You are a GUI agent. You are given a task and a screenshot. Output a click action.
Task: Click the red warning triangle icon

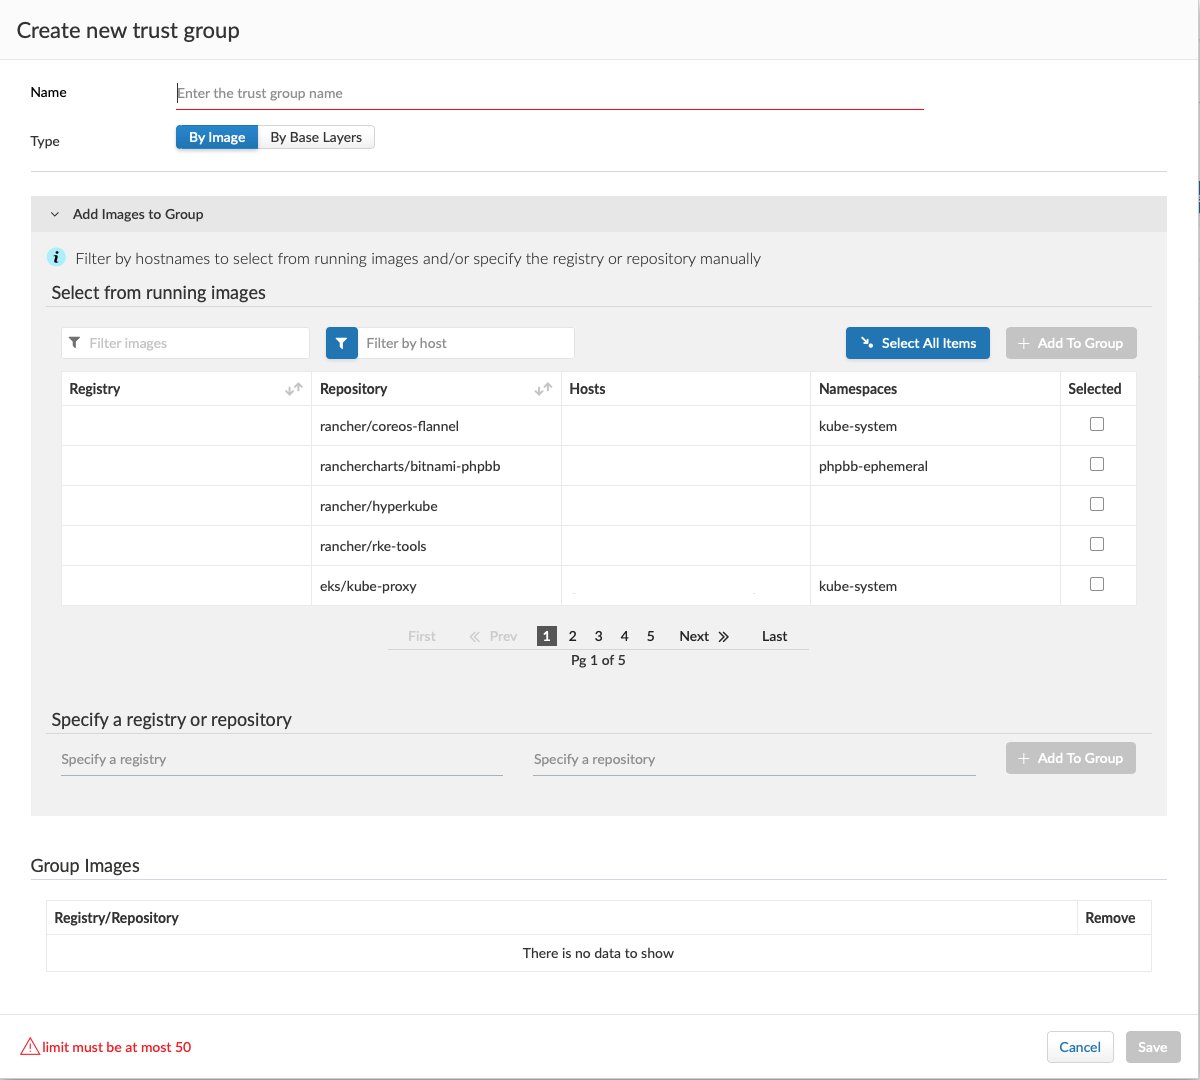[x=30, y=1047]
